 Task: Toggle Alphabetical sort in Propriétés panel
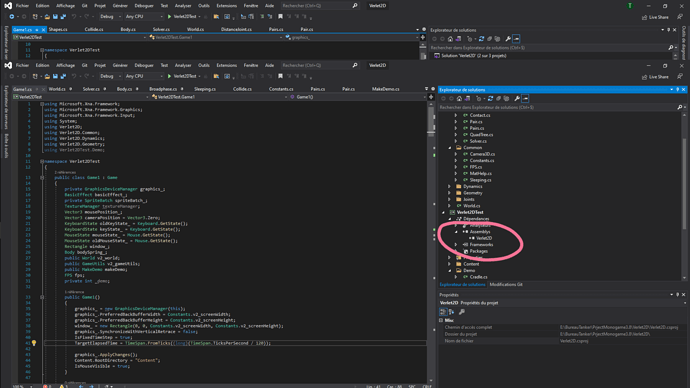pyautogui.click(x=451, y=312)
